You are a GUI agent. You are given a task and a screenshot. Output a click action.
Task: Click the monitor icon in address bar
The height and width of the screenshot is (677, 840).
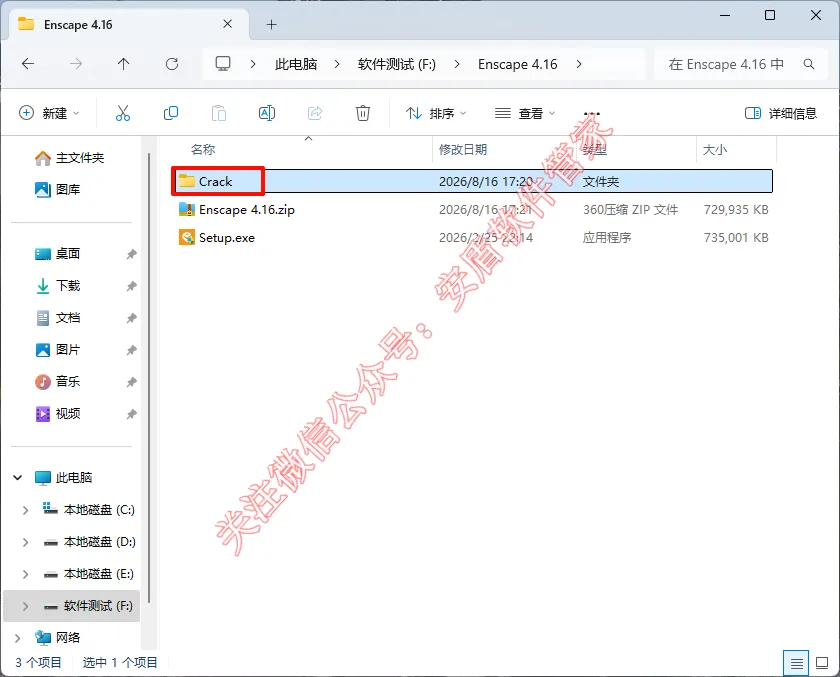tap(223, 64)
